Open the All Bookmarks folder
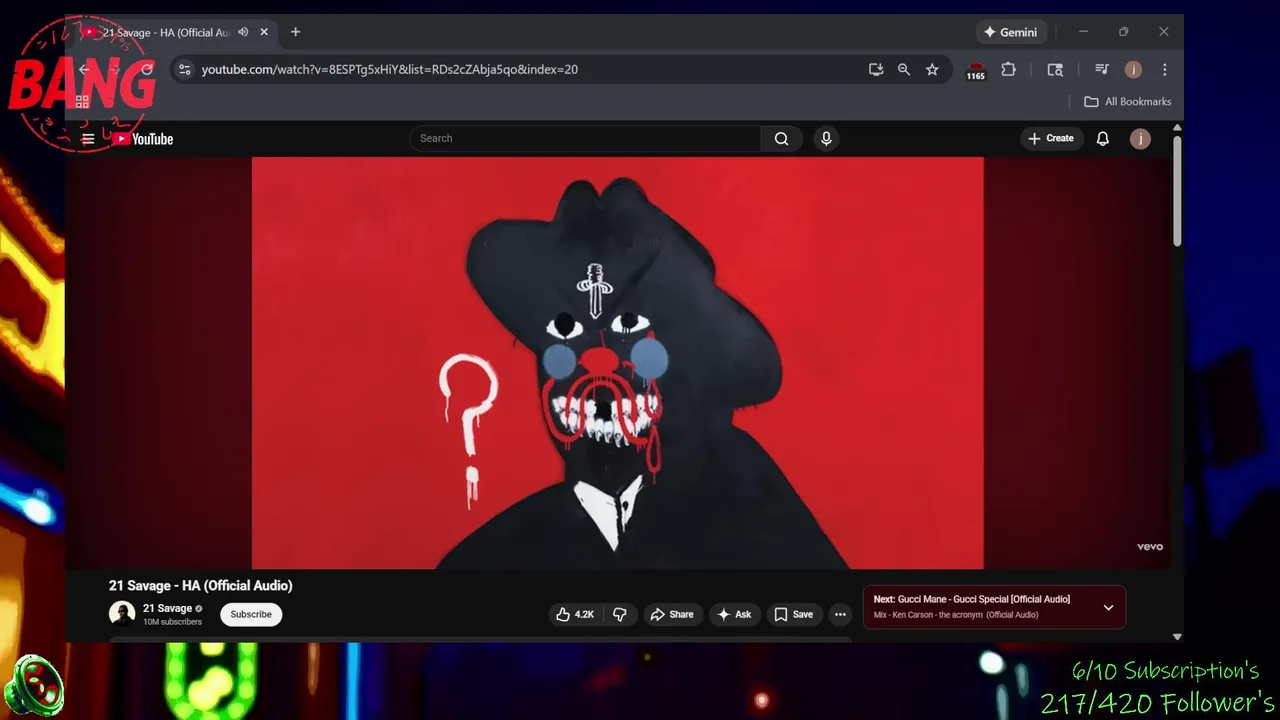1280x720 pixels. click(x=1128, y=101)
